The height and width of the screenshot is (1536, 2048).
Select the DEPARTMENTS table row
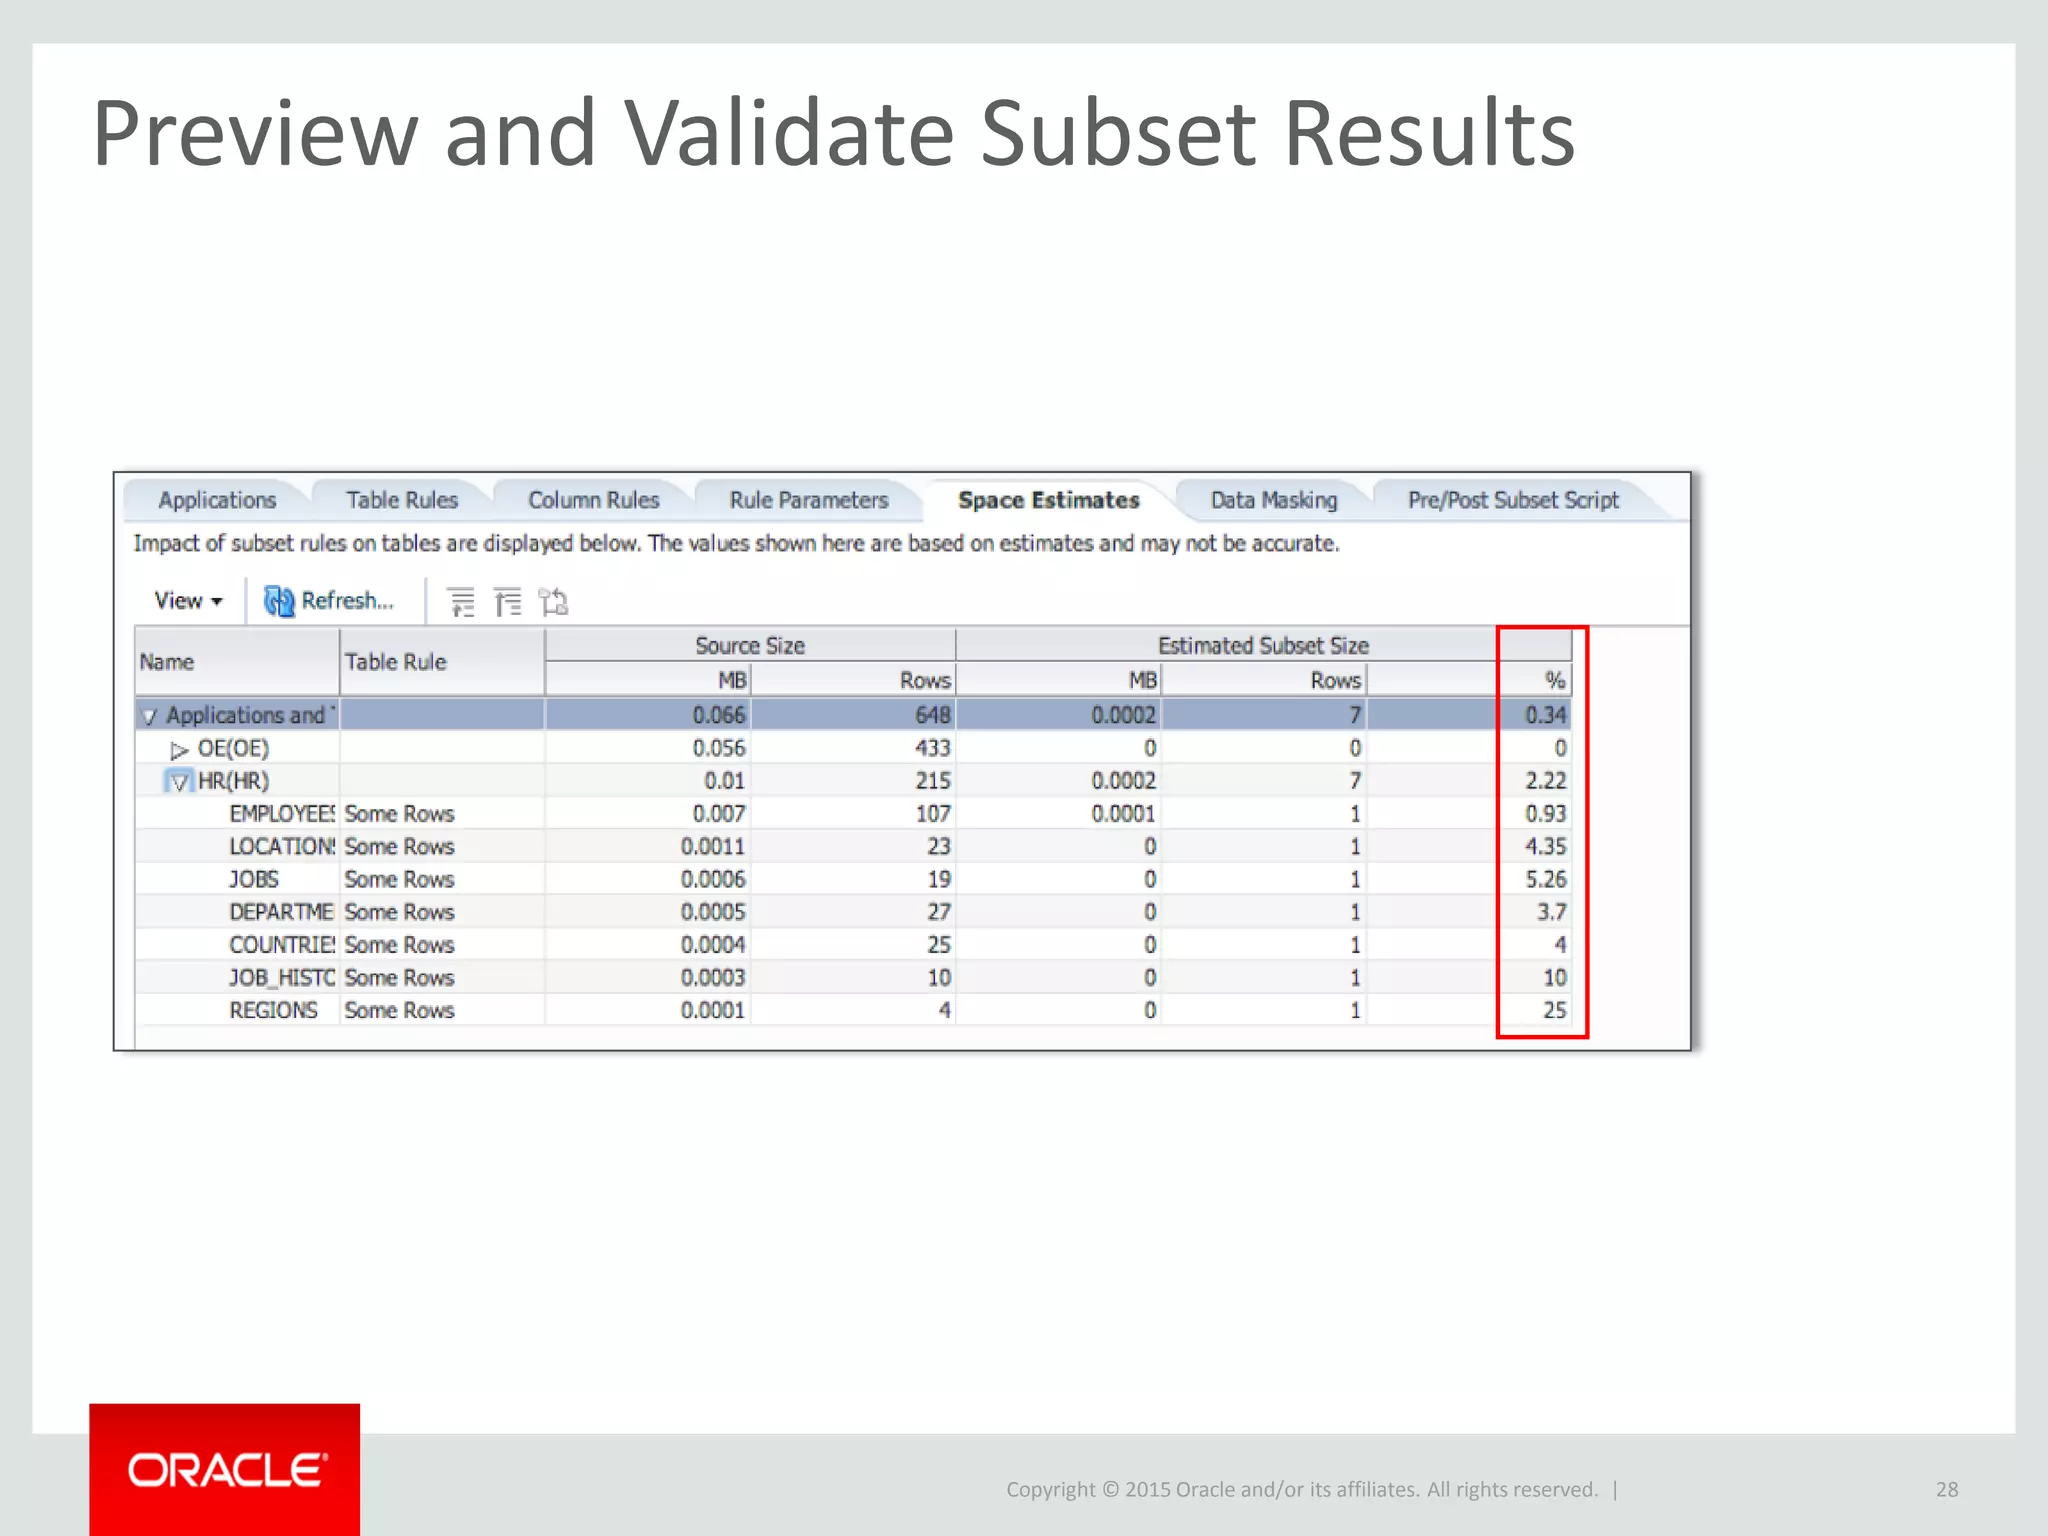click(854, 912)
